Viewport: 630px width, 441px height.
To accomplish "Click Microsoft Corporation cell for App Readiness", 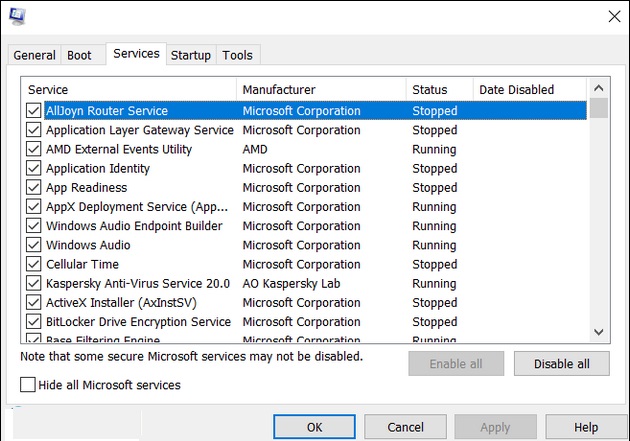I will pos(301,188).
